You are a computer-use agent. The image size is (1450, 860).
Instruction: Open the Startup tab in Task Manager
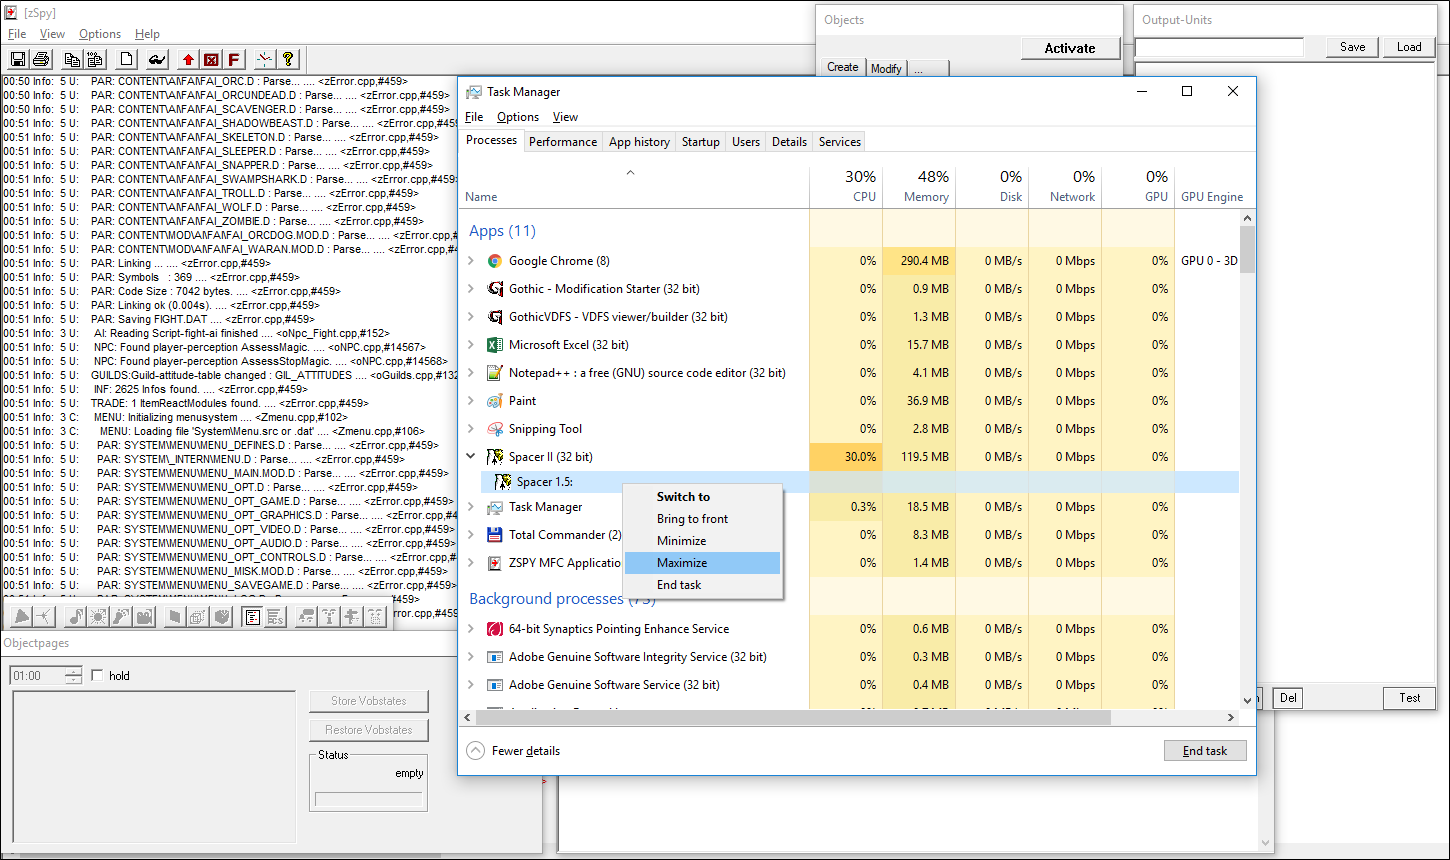(x=701, y=142)
